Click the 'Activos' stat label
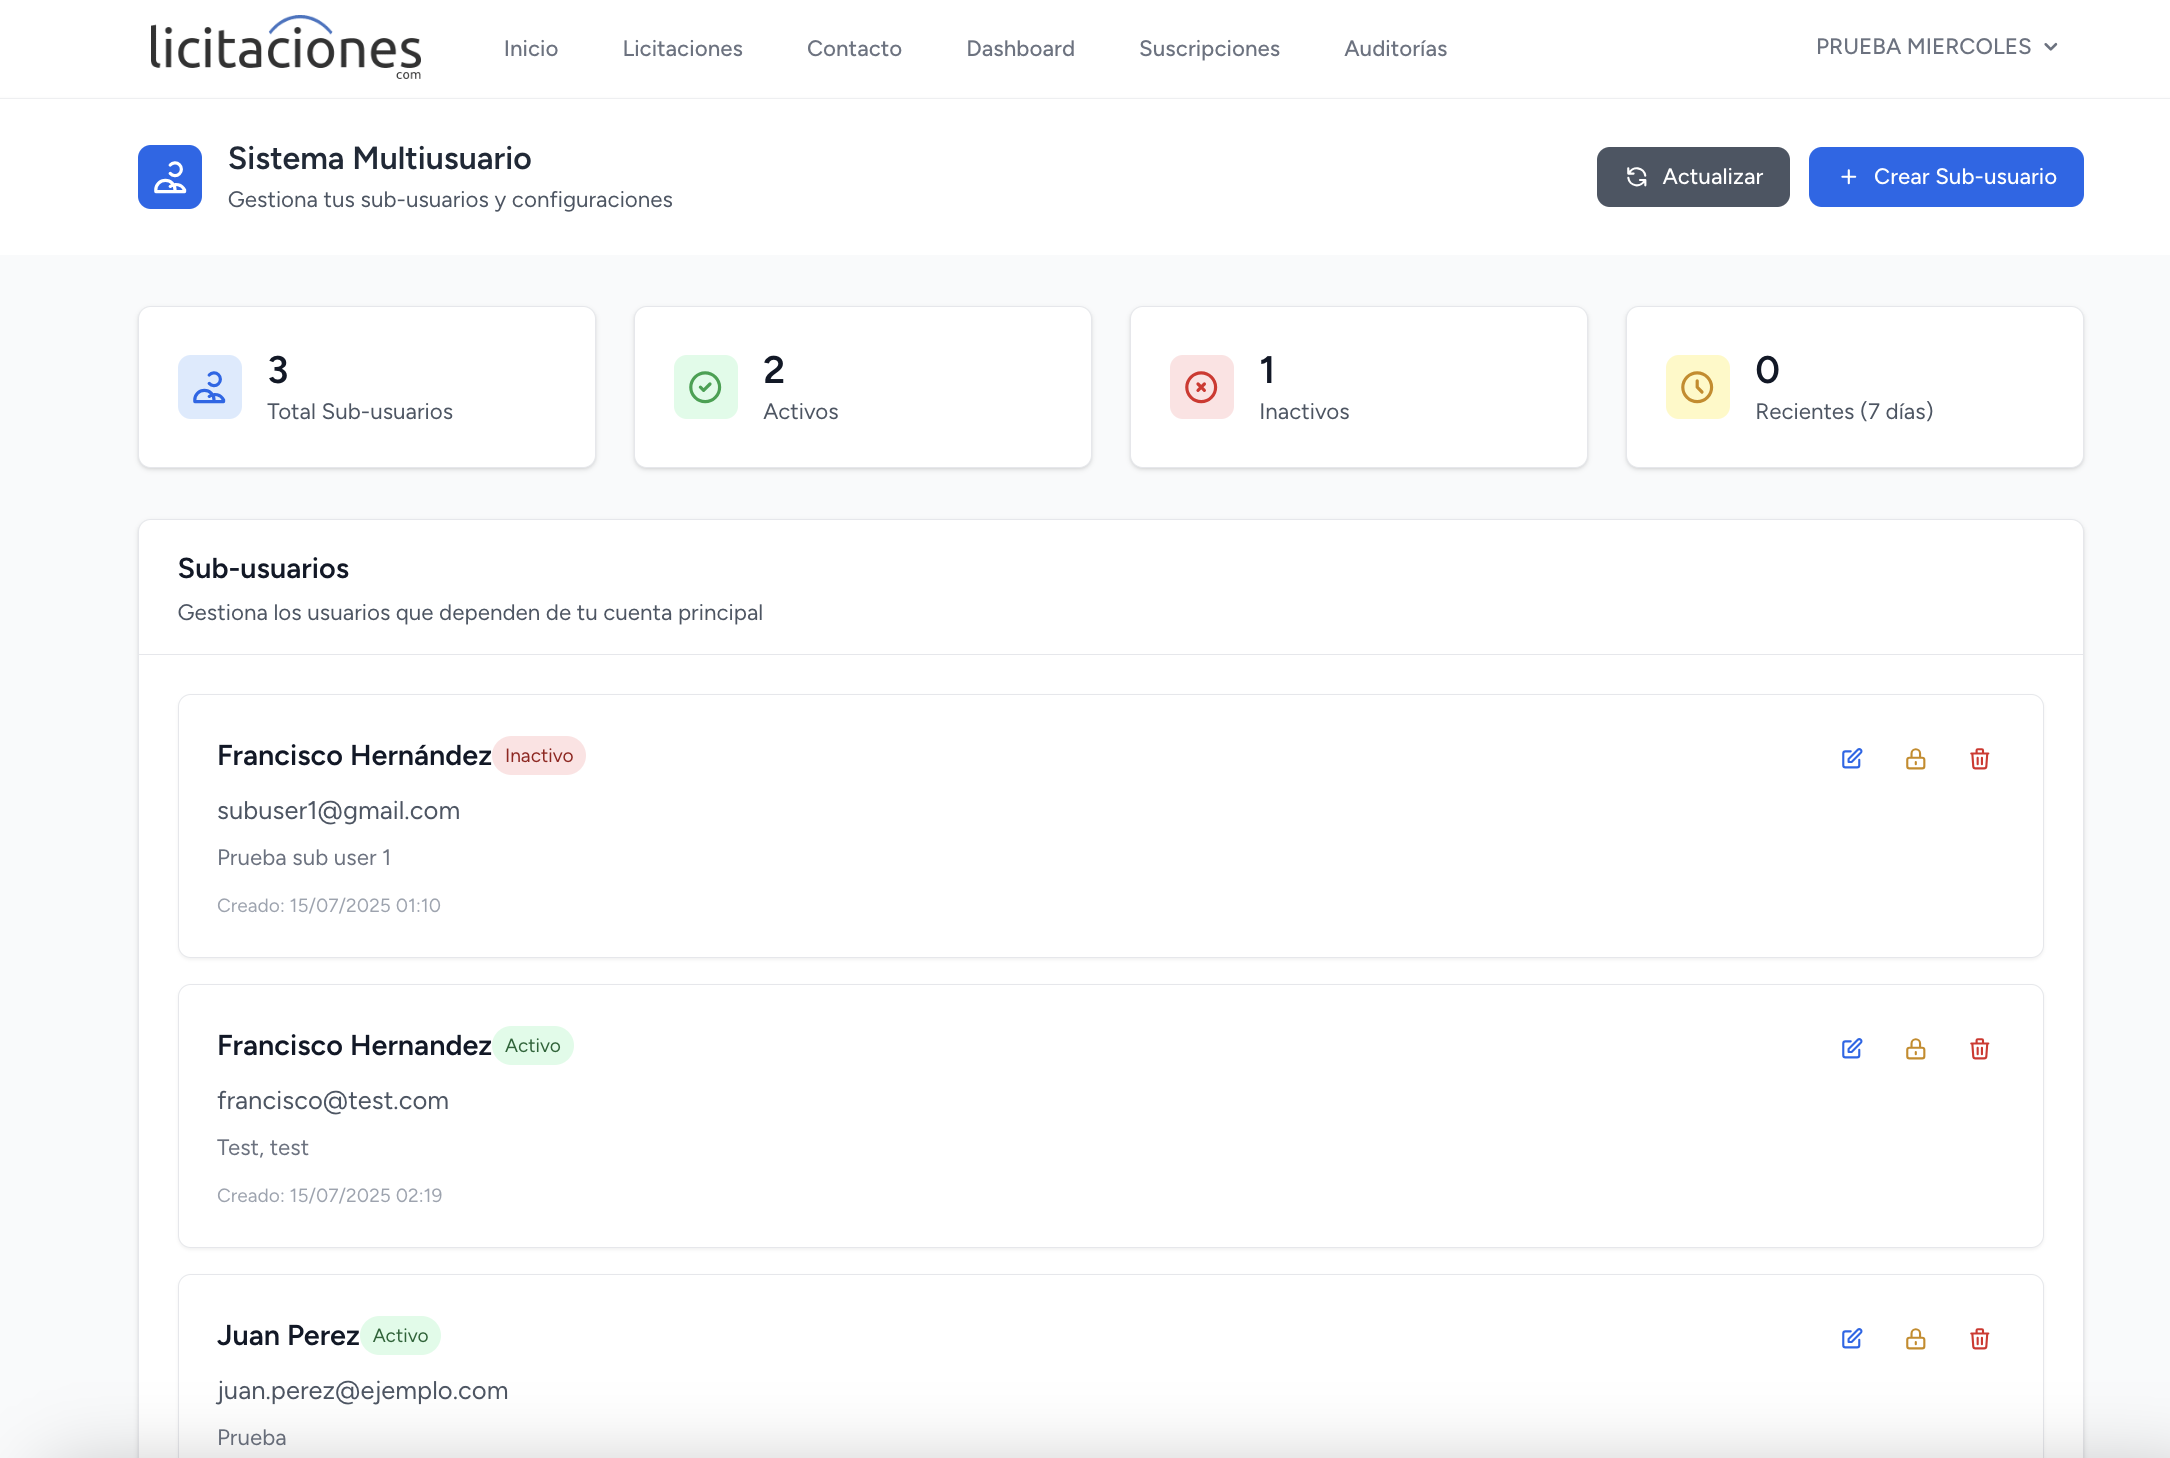 coord(801,412)
